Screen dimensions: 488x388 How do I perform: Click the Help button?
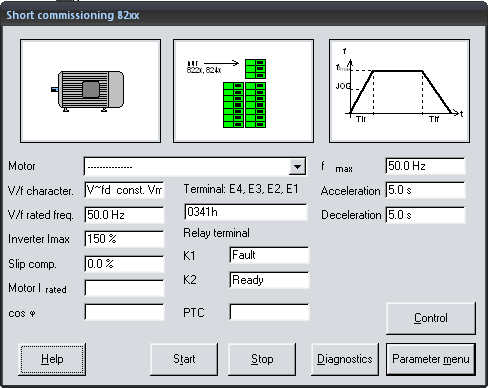click(x=52, y=359)
